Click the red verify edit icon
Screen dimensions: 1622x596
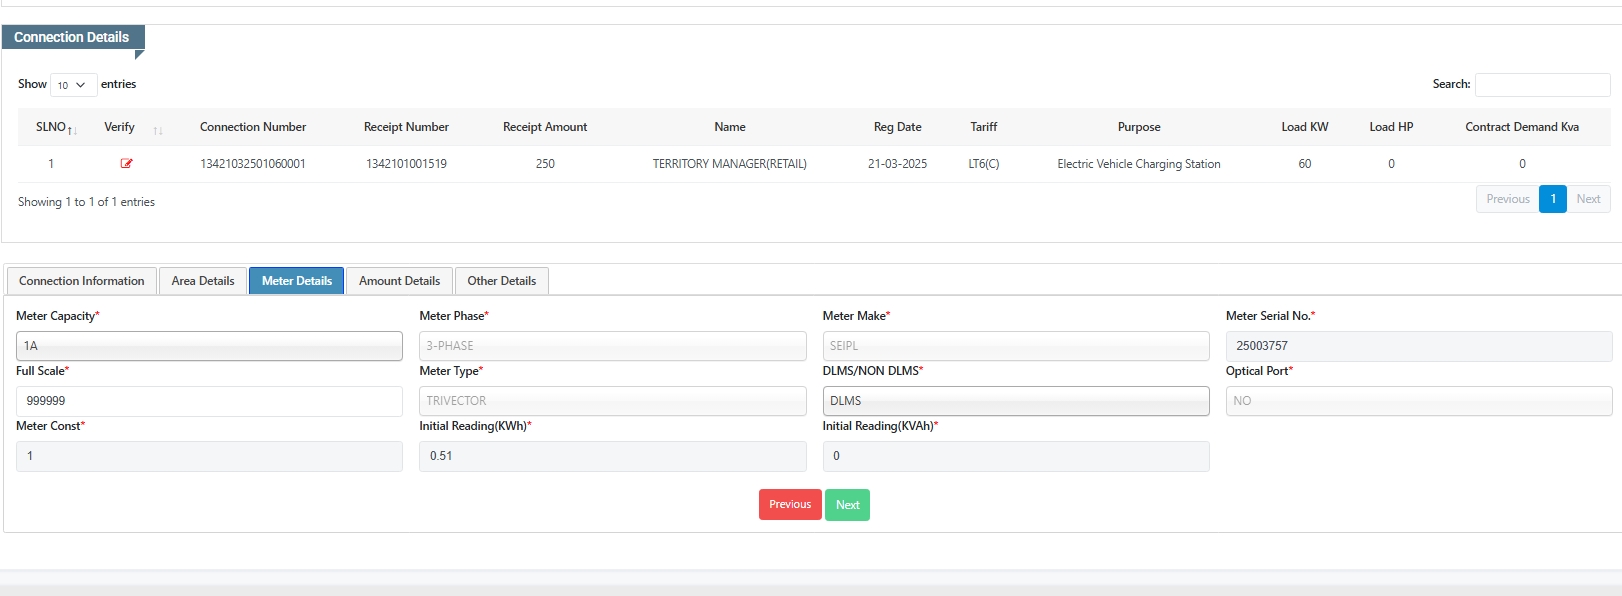click(x=126, y=164)
